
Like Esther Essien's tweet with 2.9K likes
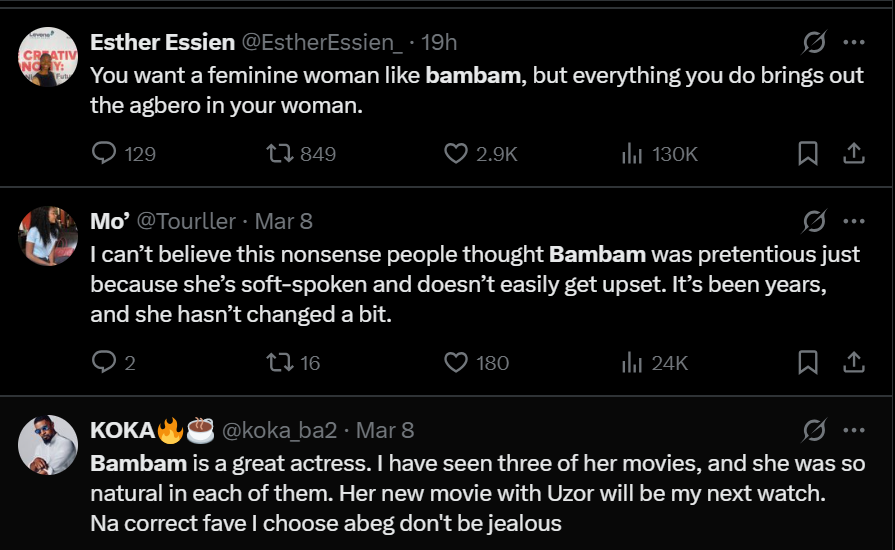456,153
